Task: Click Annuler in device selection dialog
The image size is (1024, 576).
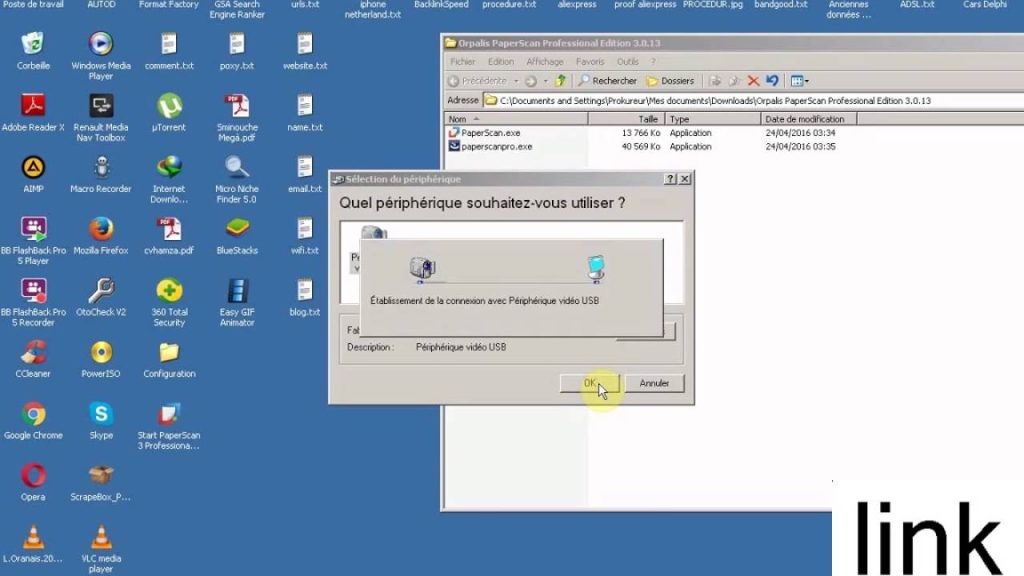Action: click(654, 383)
